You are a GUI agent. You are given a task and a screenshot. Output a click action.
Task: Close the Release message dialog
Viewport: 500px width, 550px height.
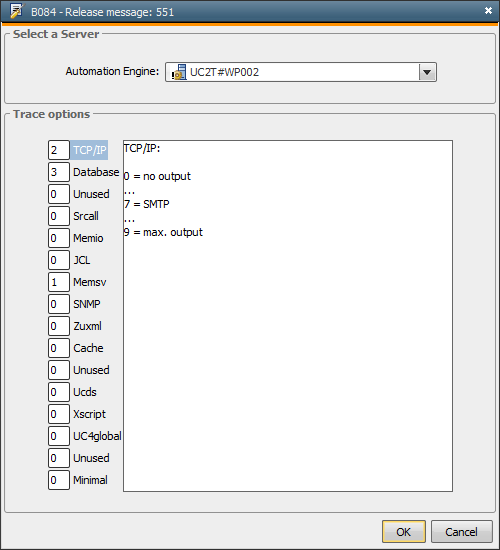[488, 11]
